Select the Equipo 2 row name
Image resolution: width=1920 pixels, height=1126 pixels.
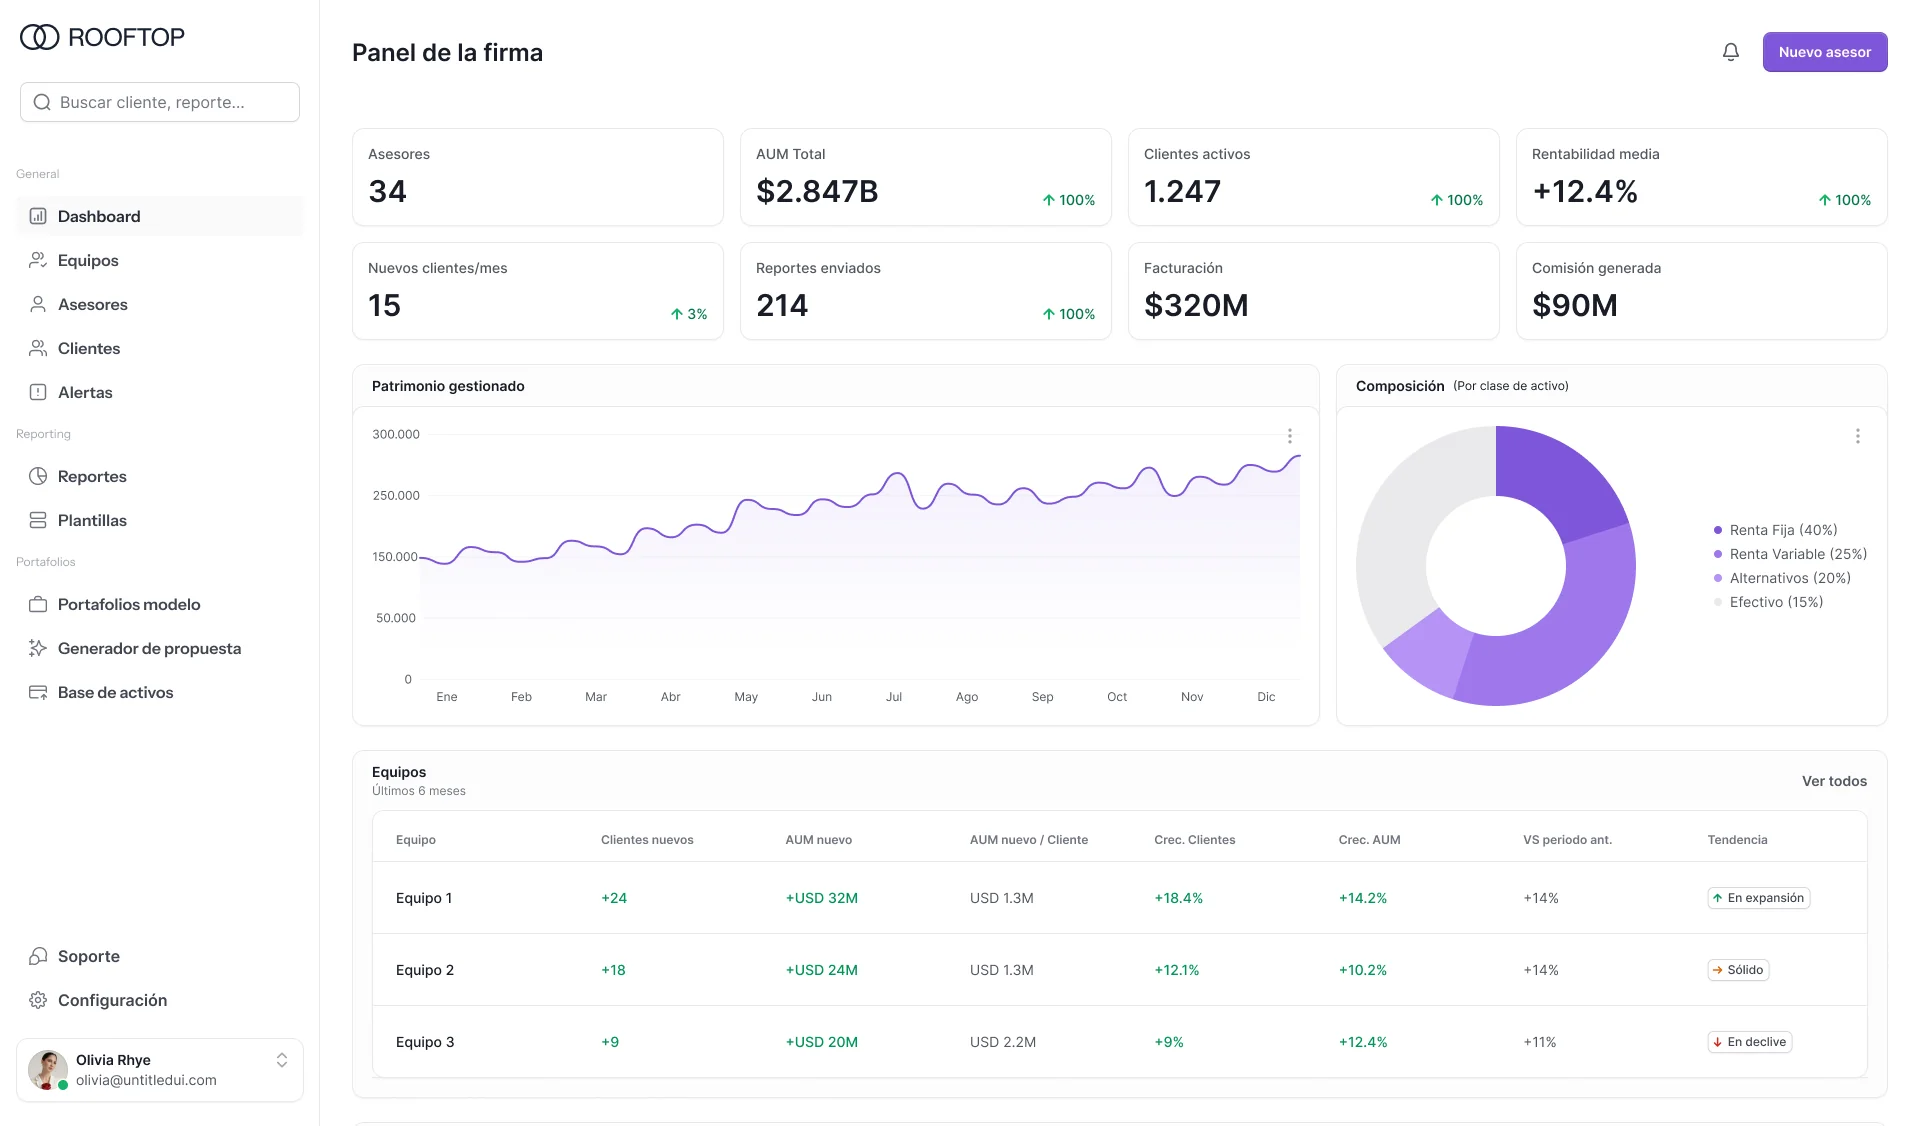[x=425, y=970]
